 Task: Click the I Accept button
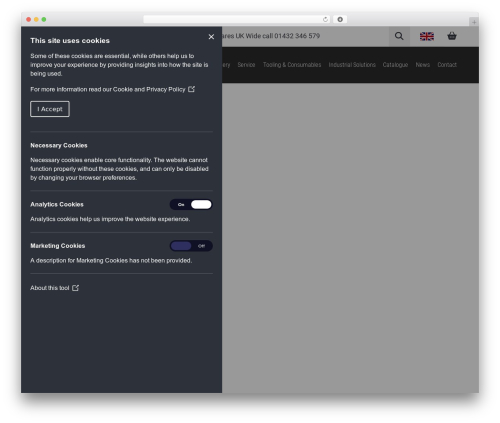pyautogui.click(x=50, y=109)
